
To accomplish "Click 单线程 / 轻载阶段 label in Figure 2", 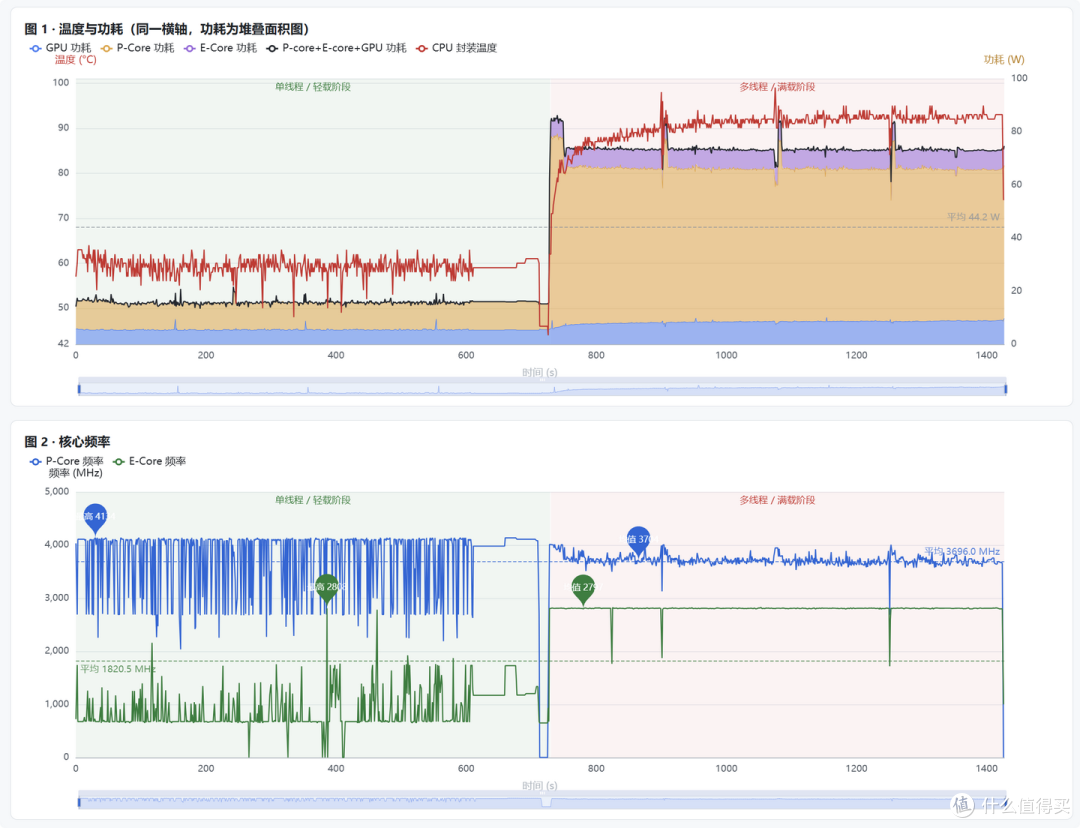I will [x=313, y=500].
